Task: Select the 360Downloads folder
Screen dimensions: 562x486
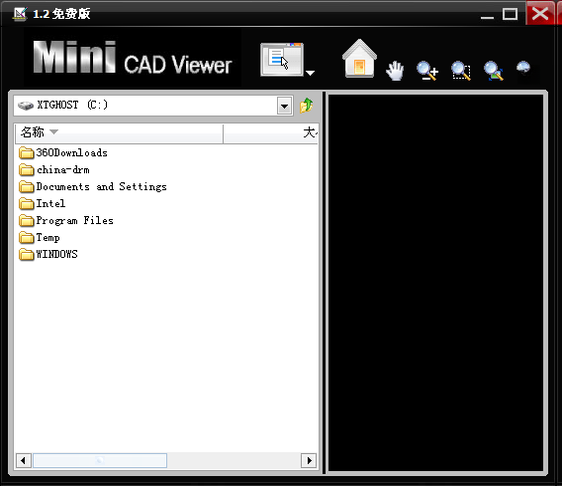Action: 63,153
